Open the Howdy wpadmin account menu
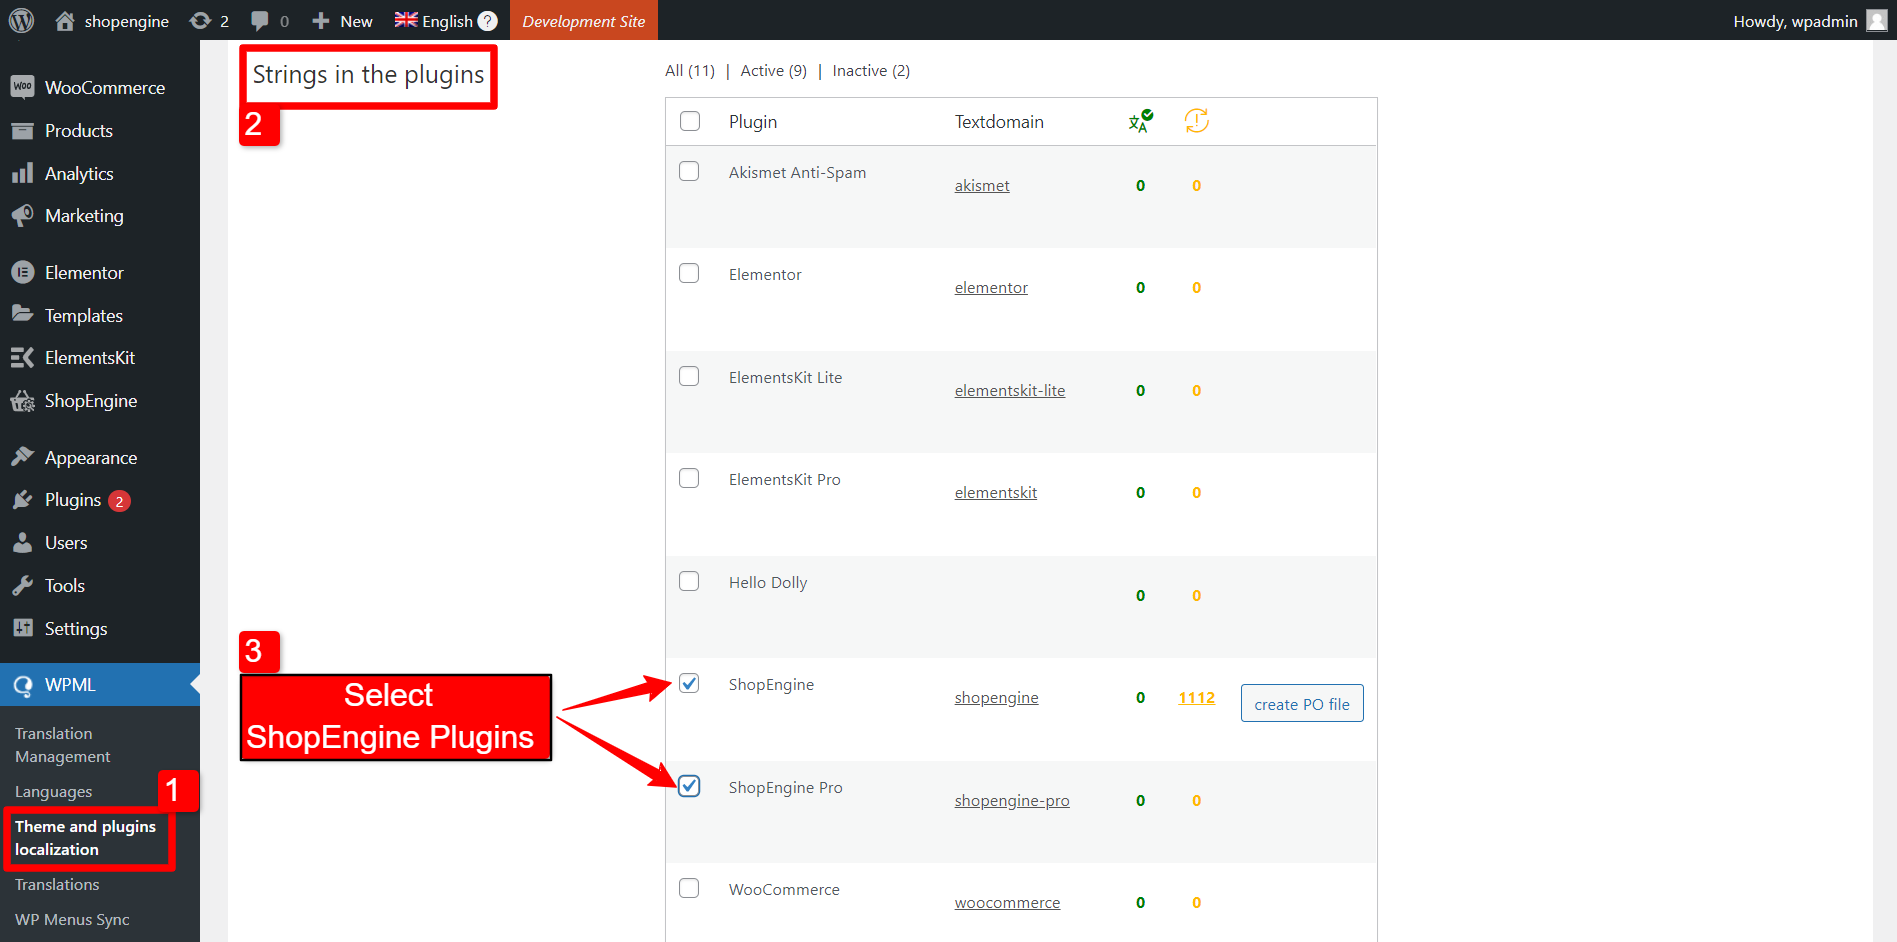The width and height of the screenshot is (1897, 942). pyautogui.click(x=1810, y=21)
